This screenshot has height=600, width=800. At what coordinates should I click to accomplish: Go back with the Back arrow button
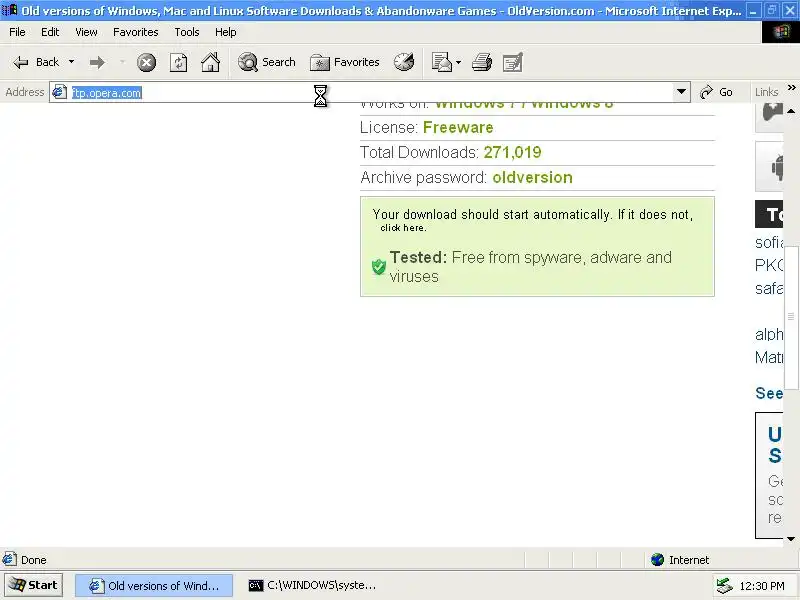point(36,62)
